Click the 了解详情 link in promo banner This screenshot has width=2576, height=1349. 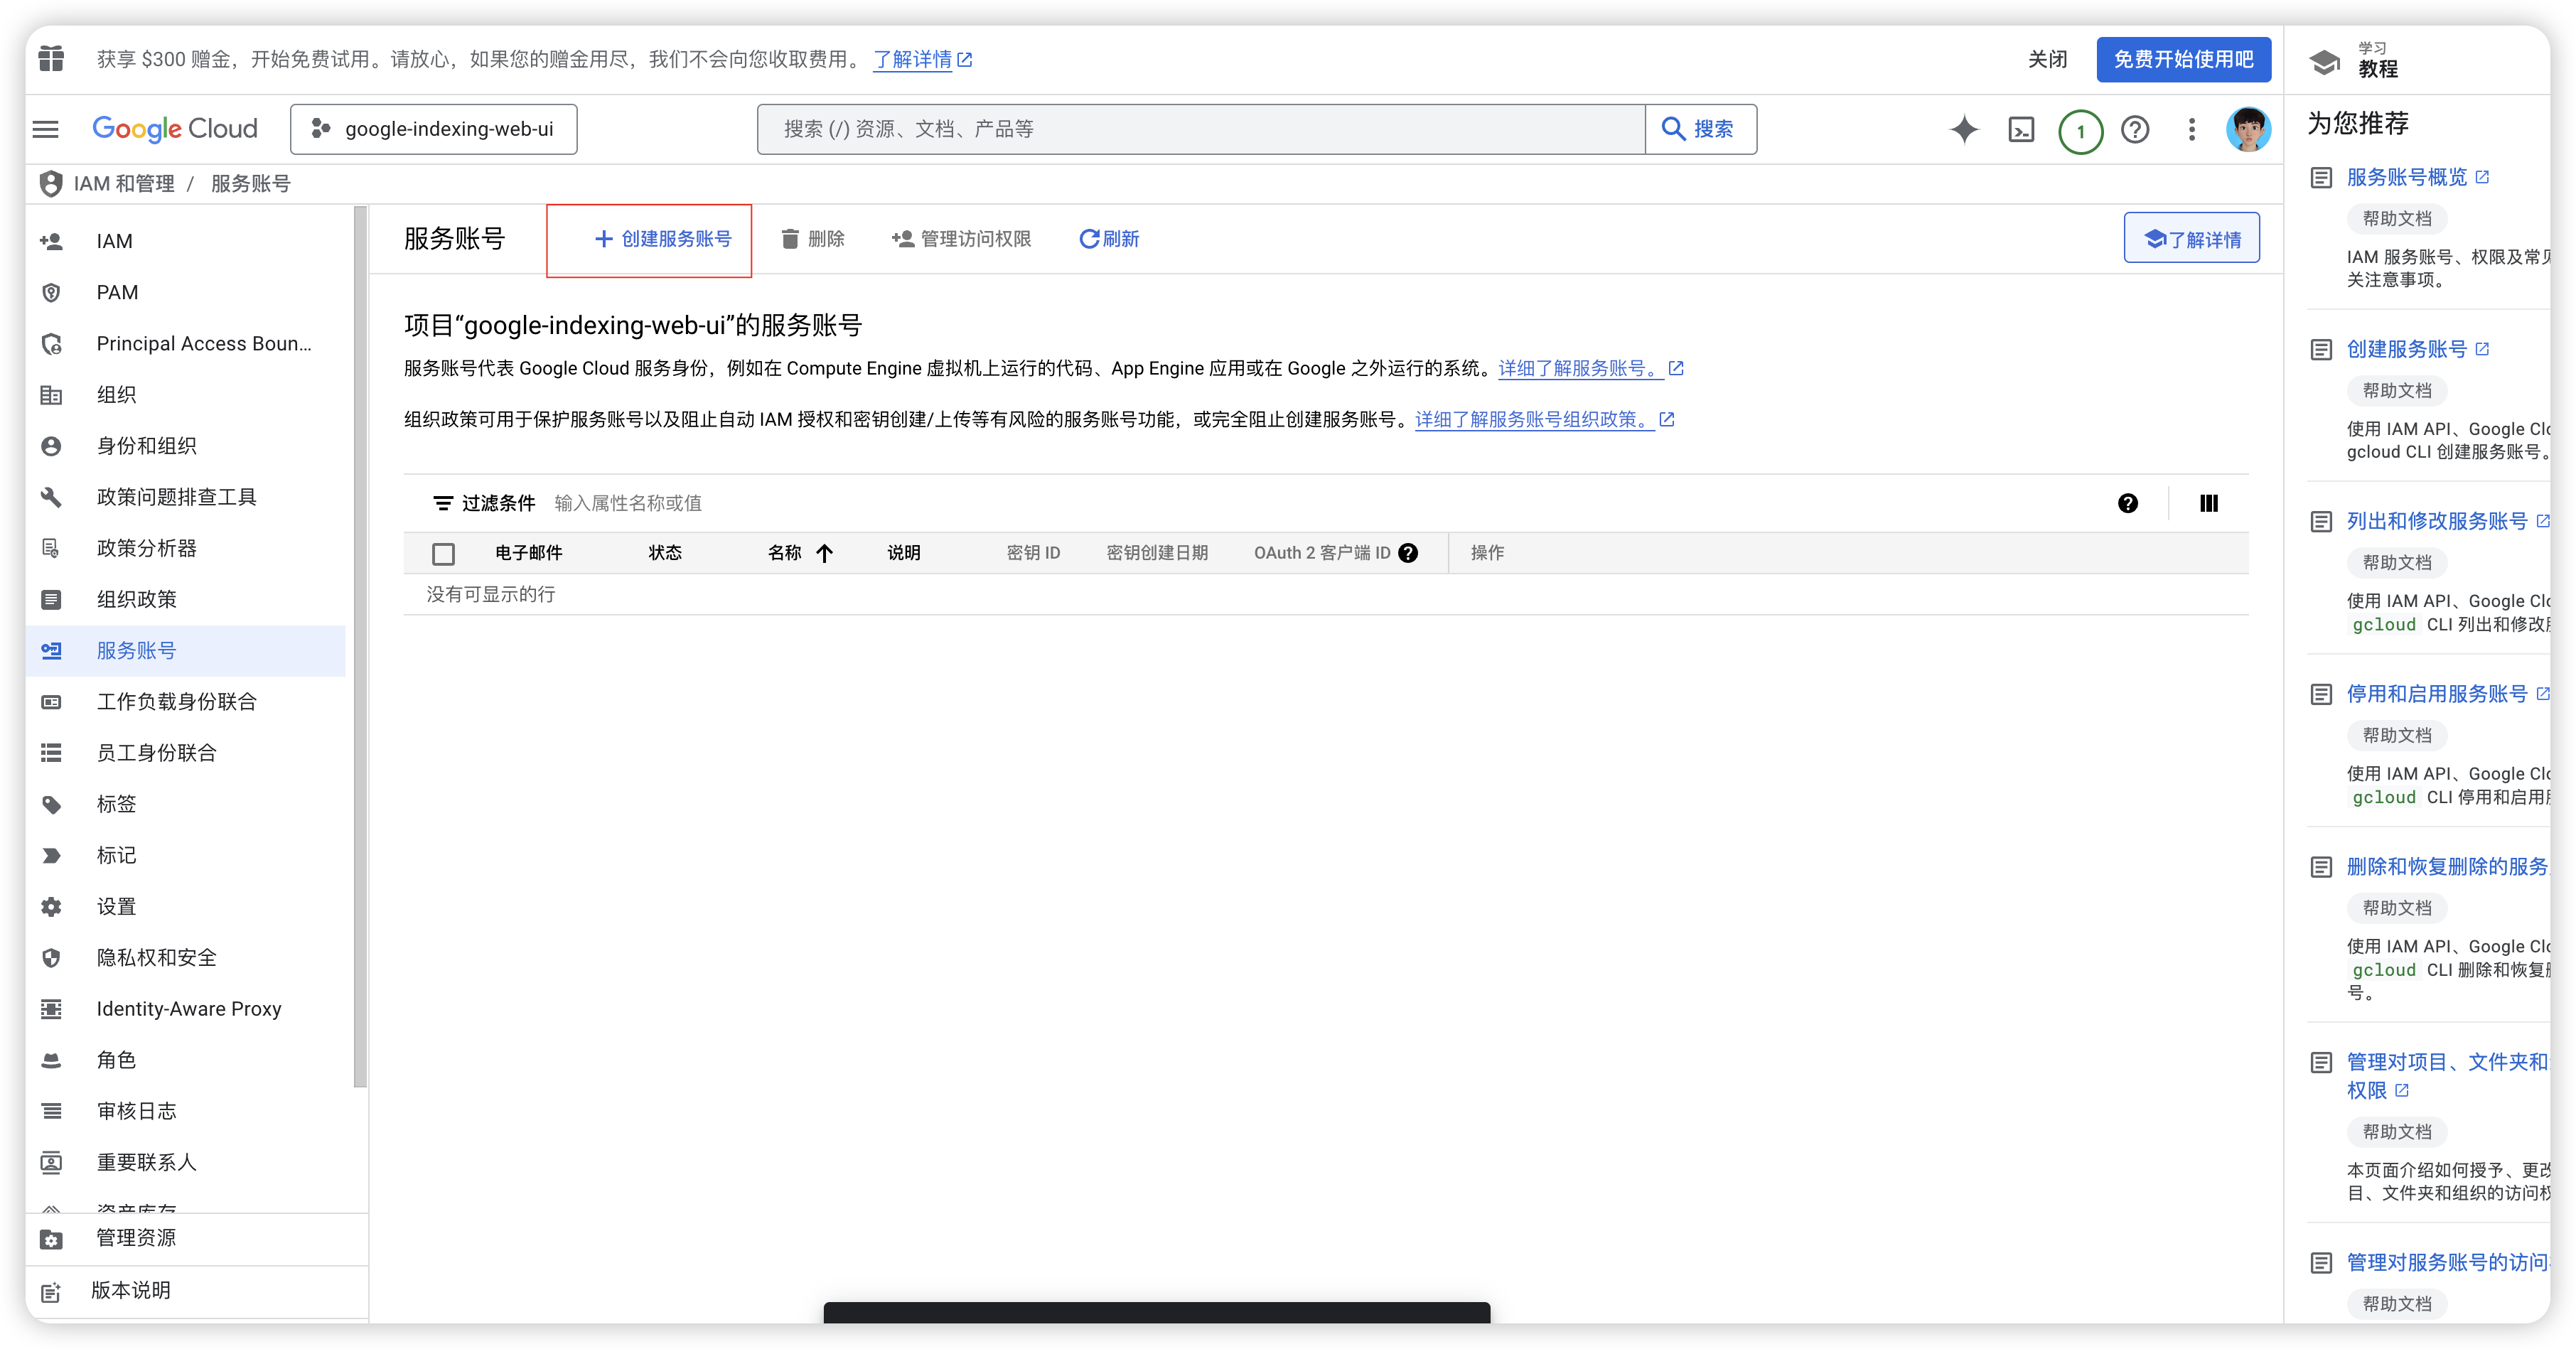[x=923, y=59]
